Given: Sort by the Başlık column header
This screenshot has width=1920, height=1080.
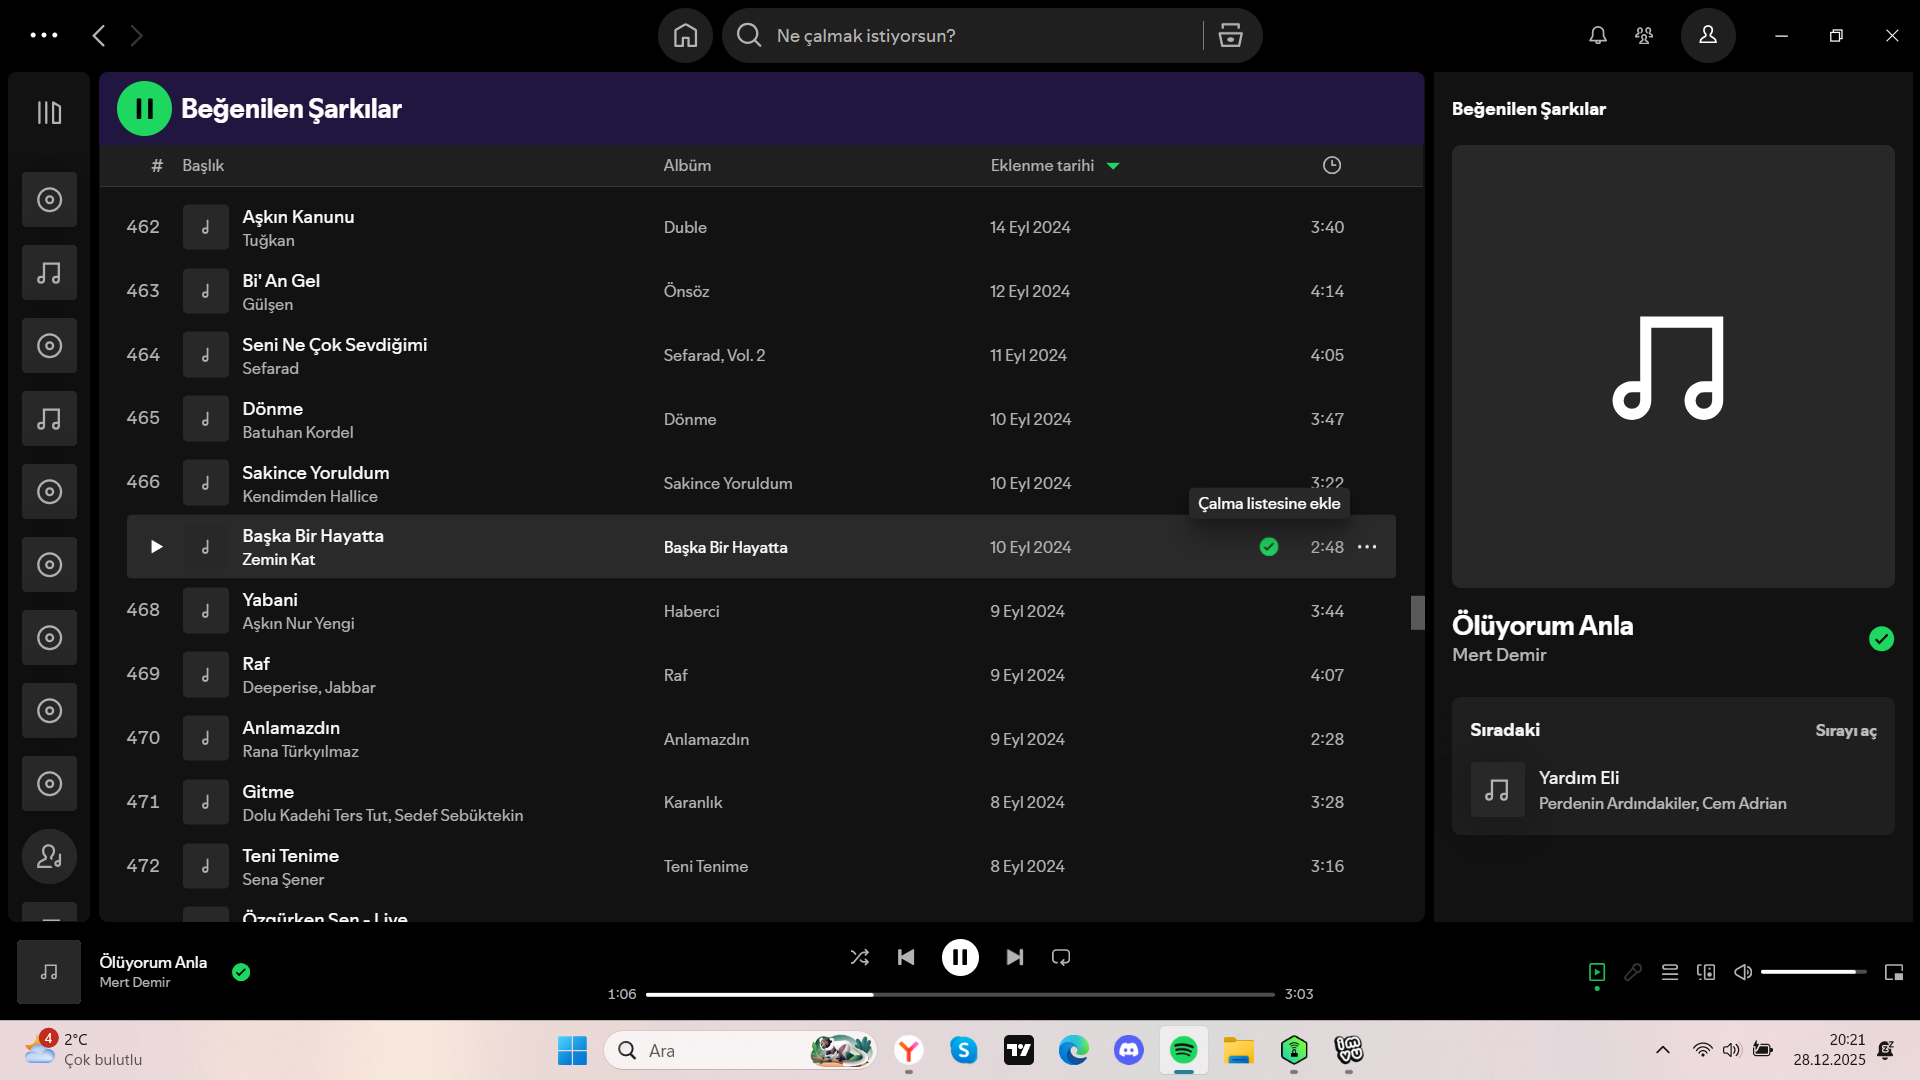Looking at the screenshot, I should coord(203,166).
